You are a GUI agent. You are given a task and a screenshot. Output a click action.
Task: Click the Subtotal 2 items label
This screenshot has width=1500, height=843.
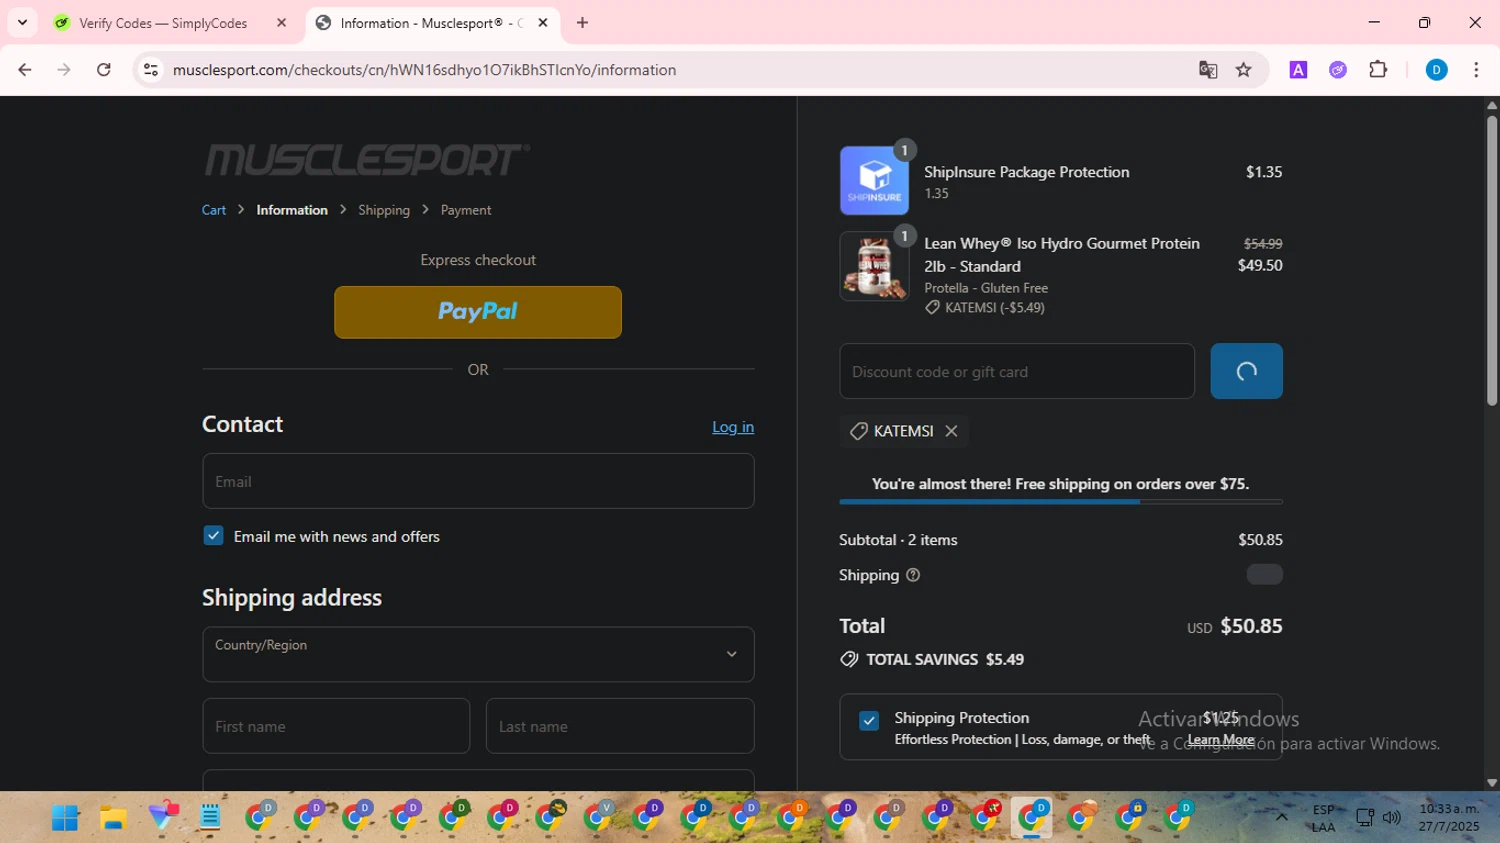pyautogui.click(x=898, y=540)
